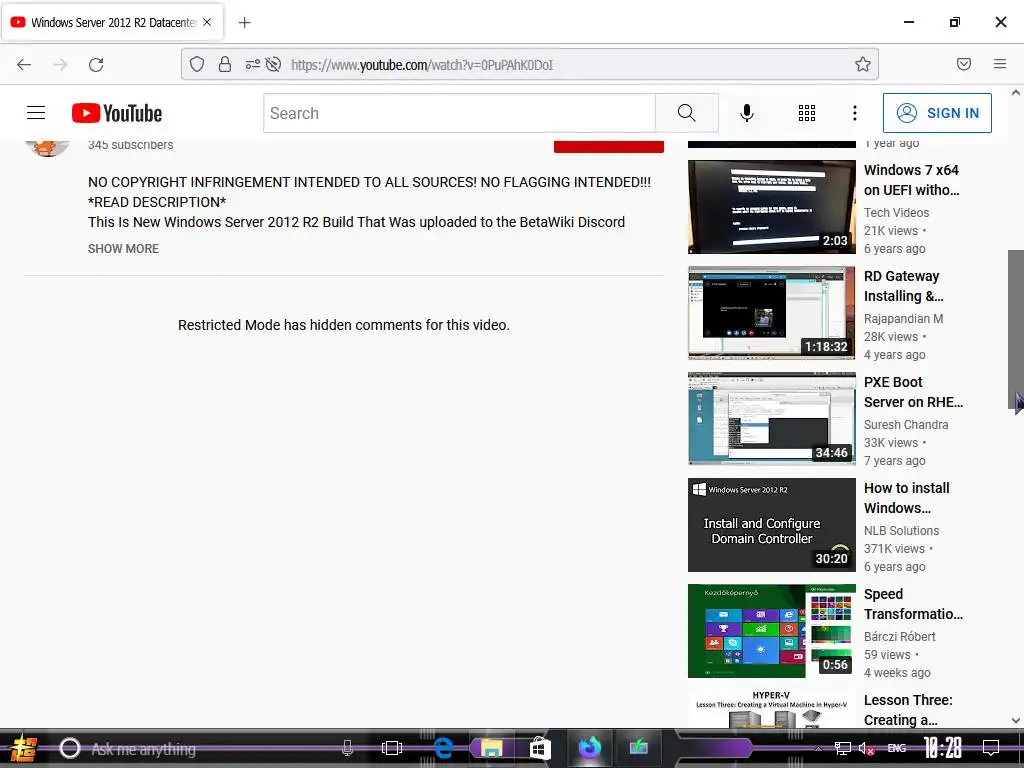The image size is (1024, 768).
Task: Click the How to install Windows title
Action: [906, 498]
